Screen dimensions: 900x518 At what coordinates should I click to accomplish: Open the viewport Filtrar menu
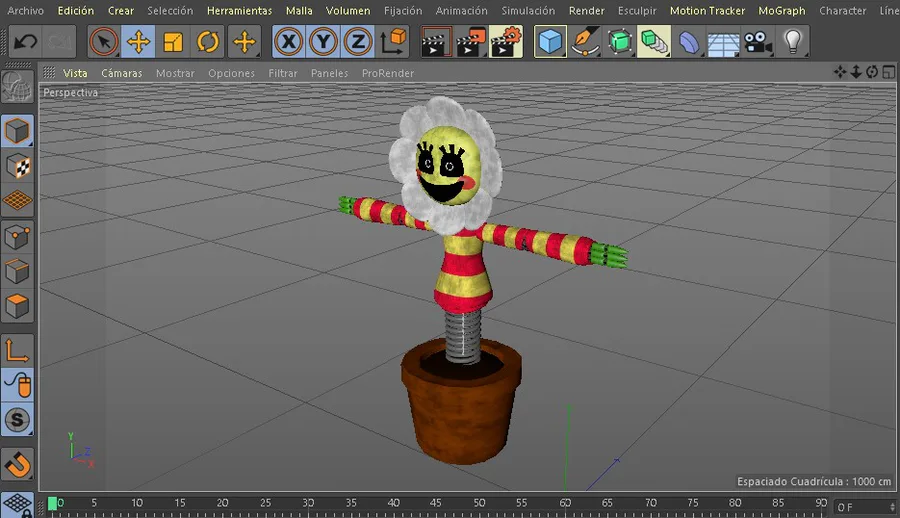click(x=282, y=73)
